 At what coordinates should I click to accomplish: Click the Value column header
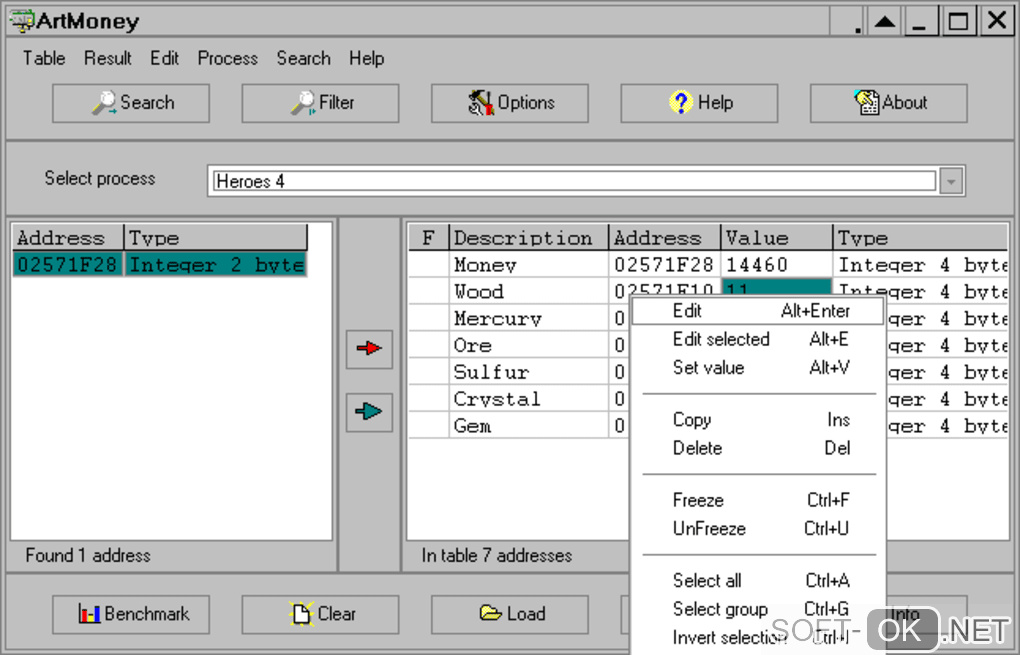pyautogui.click(x=776, y=237)
